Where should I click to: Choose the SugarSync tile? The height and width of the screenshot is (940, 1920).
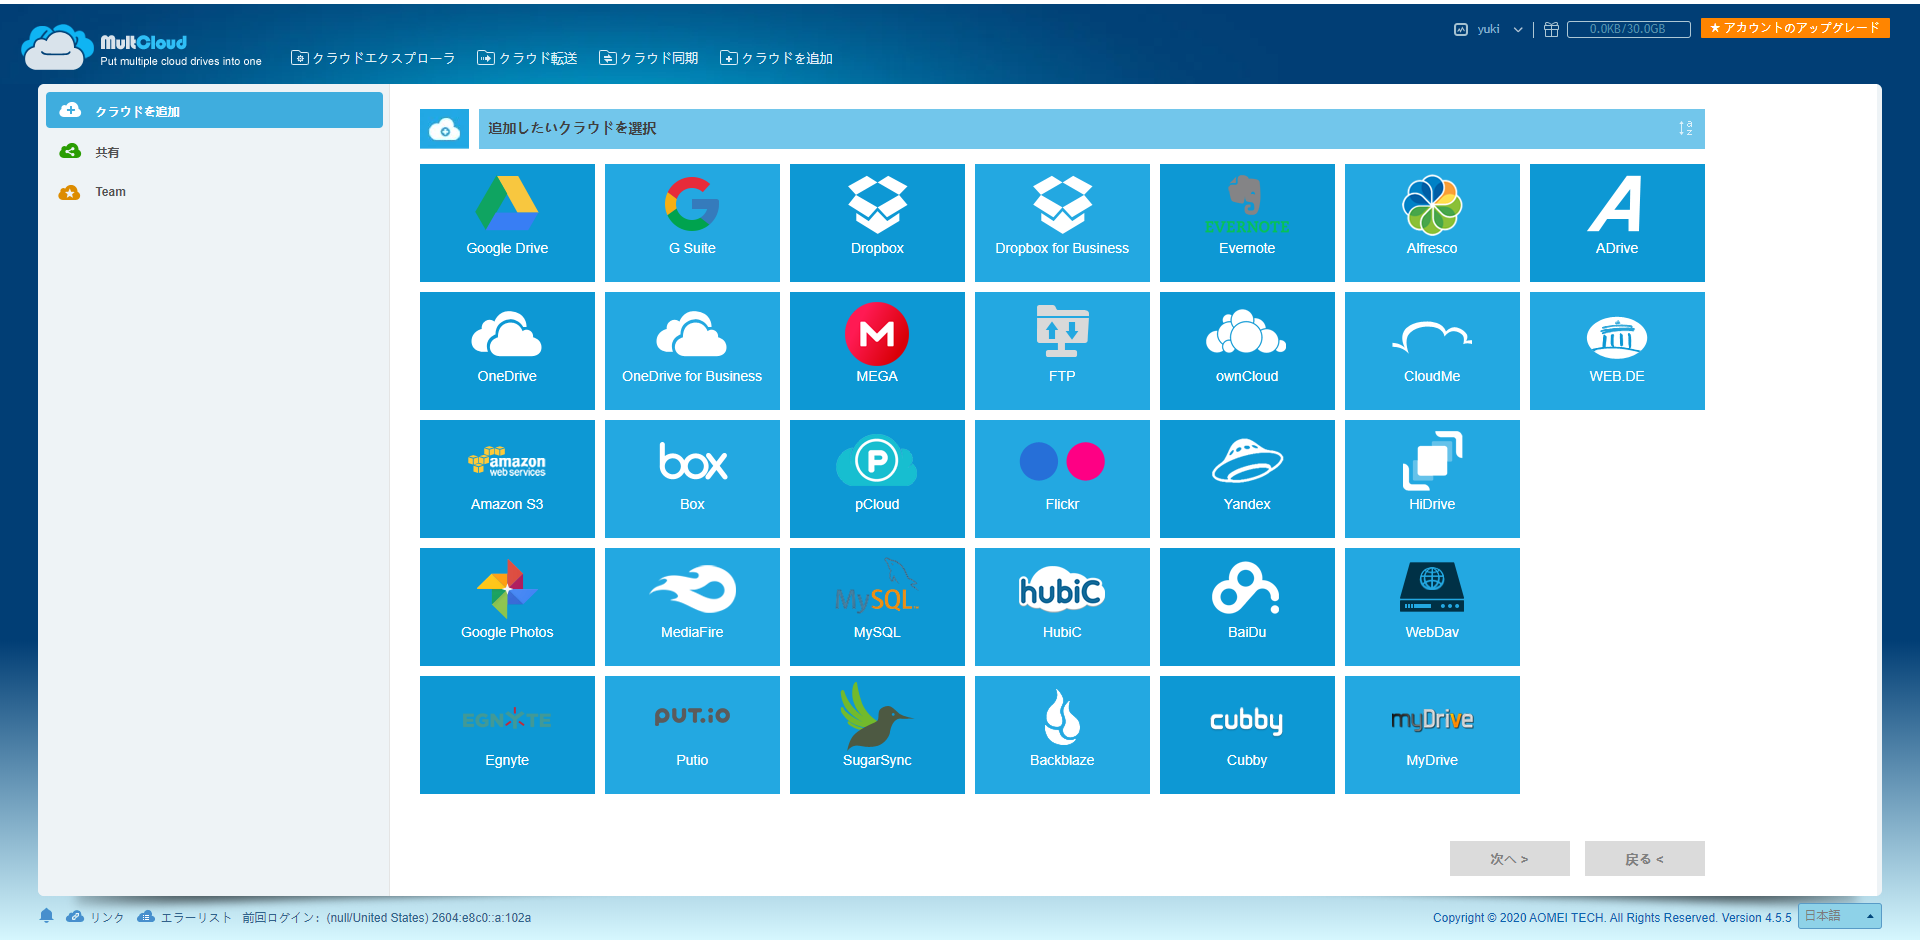click(877, 735)
